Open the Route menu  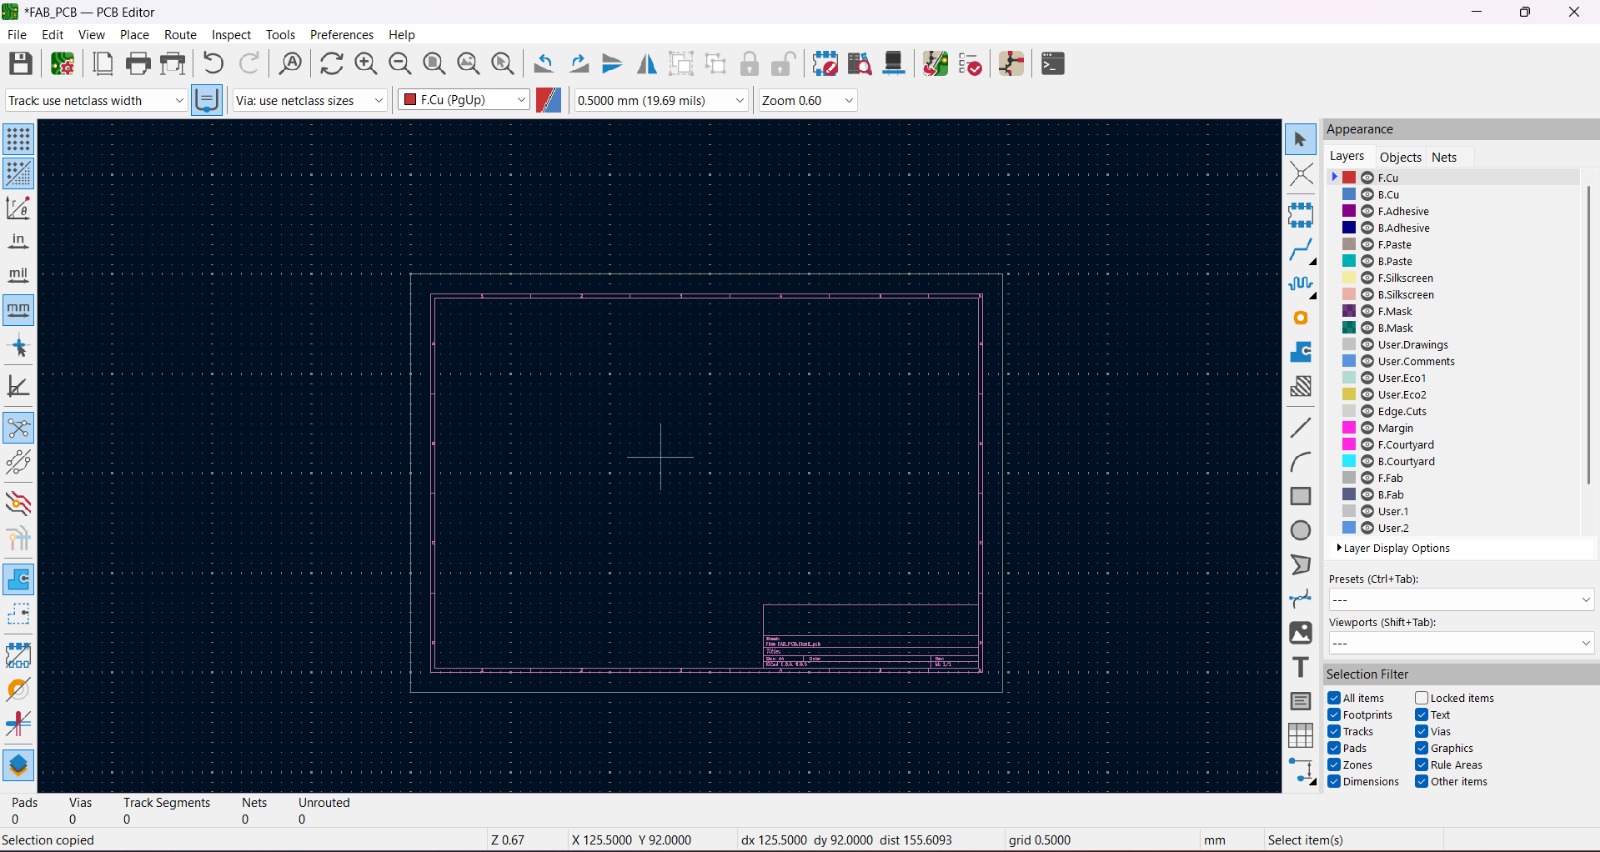pos(181,34)
